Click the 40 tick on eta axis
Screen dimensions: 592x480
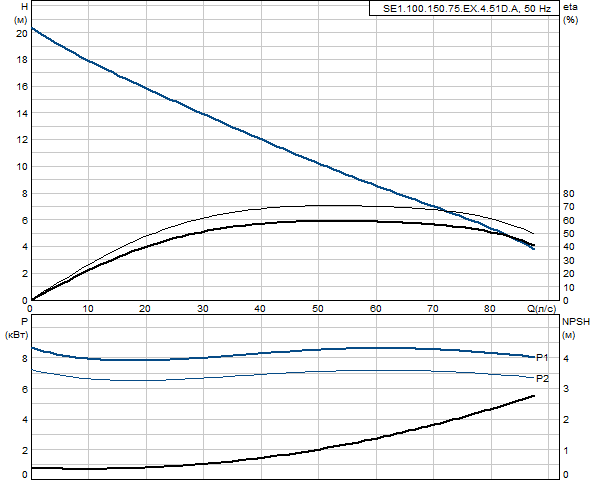(569, 247)
